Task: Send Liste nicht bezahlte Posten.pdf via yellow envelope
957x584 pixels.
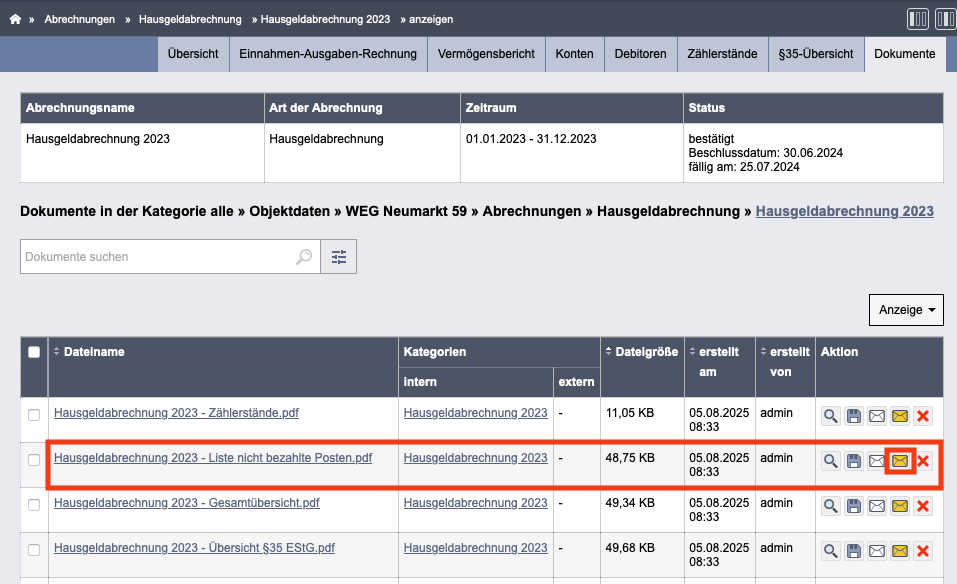Action: coord(900,461)
